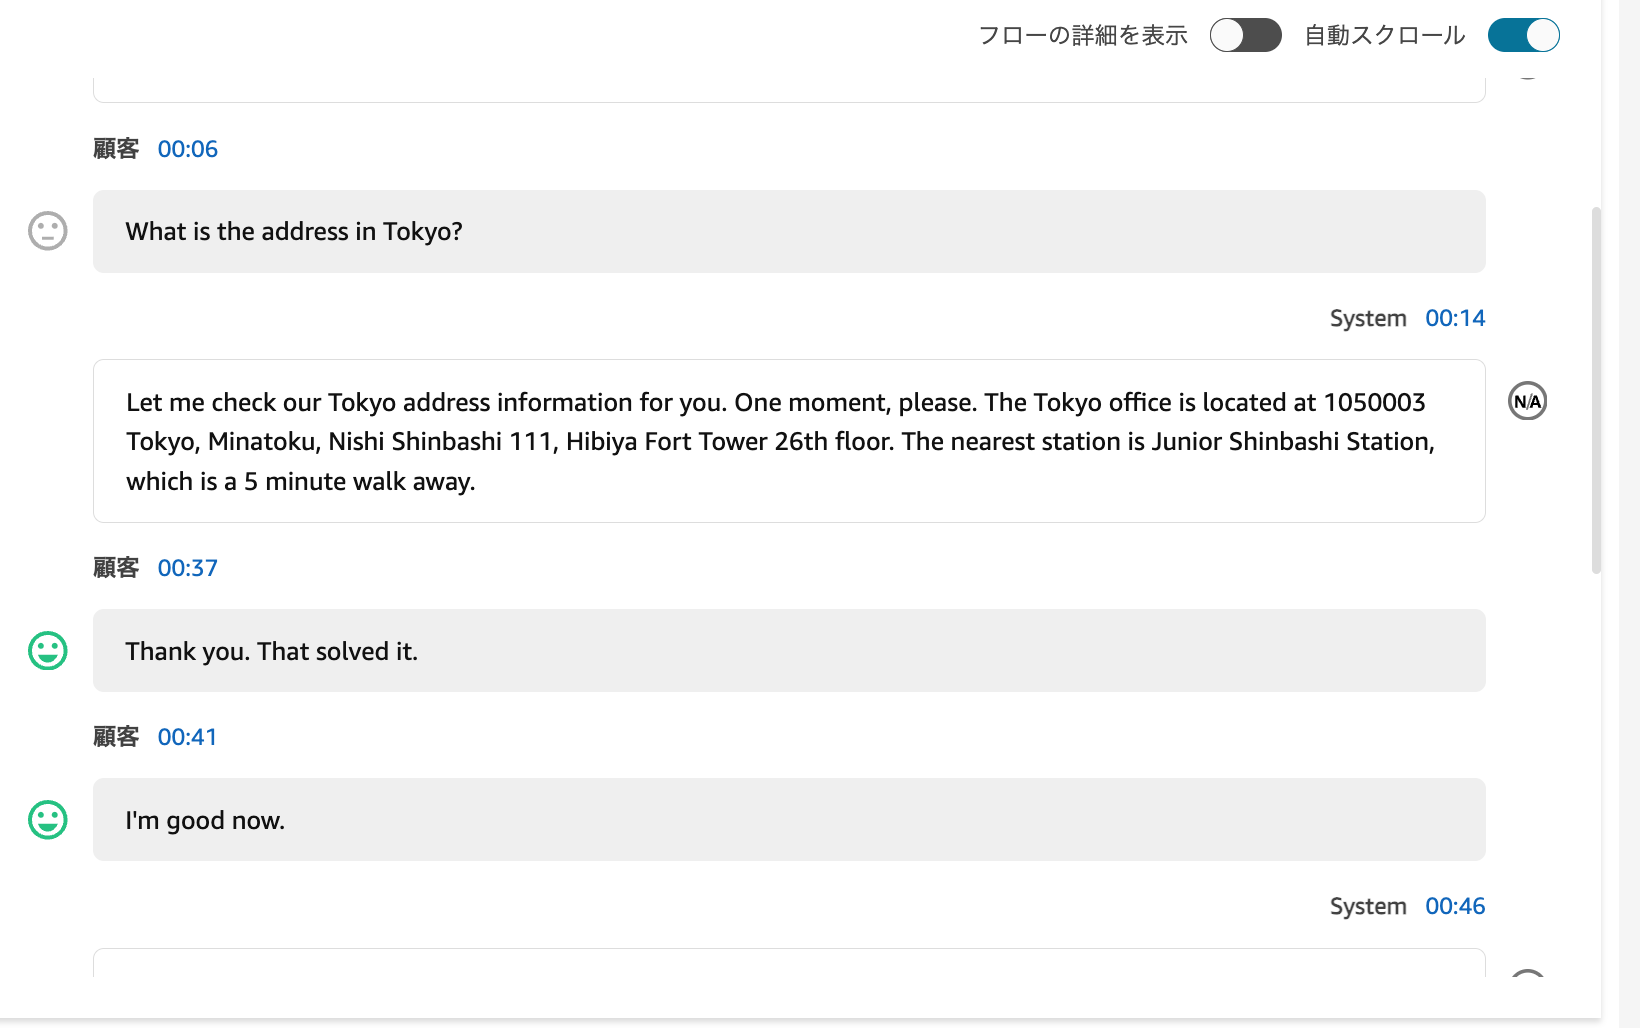Click neutral sentiment icon beside Tokyo address question

47,231
